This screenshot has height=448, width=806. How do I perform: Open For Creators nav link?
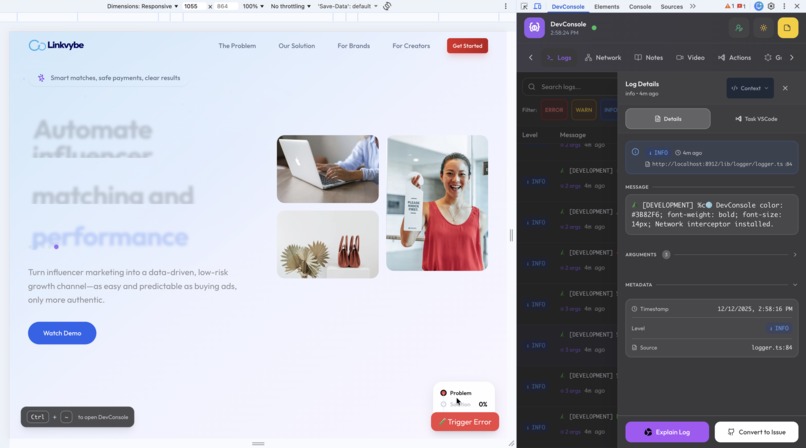(411, 46)
